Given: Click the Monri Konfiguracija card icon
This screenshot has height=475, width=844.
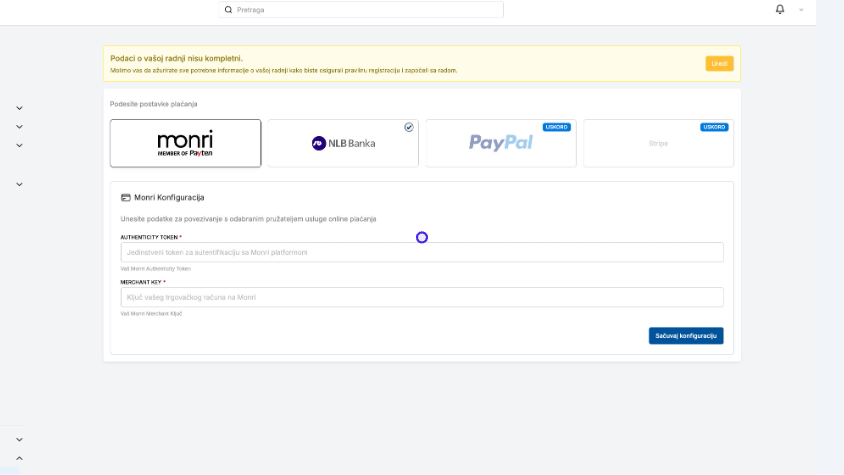Looking at the screenshot, I should coord(125,198).
